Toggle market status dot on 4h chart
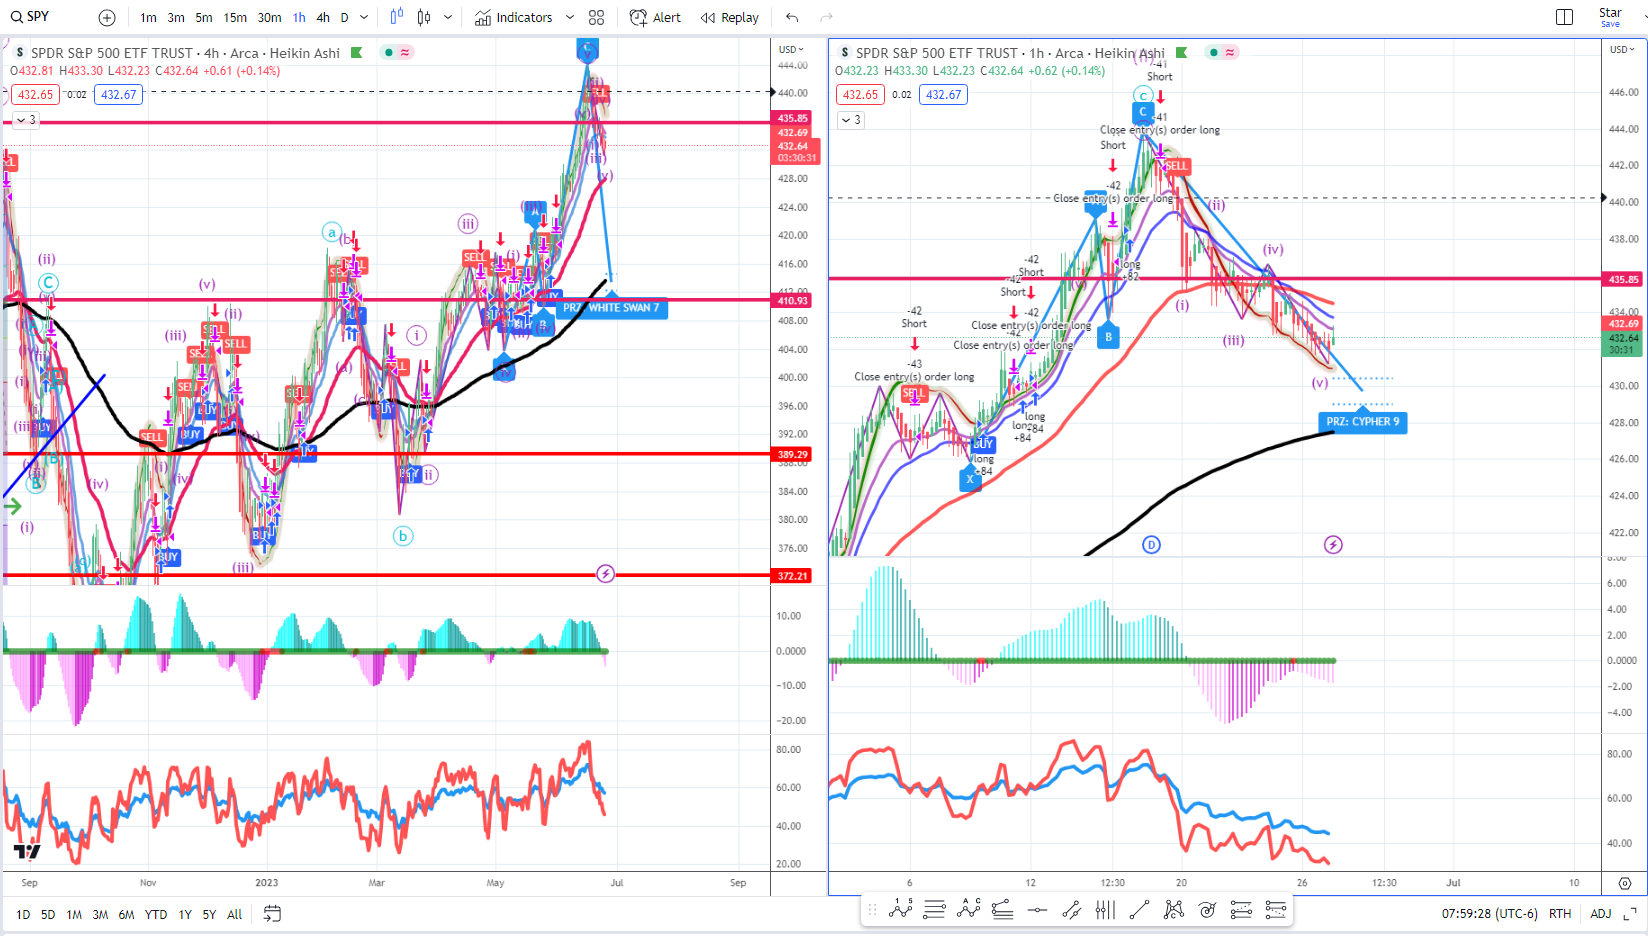 pyautogui.click(x=388, y=53)
